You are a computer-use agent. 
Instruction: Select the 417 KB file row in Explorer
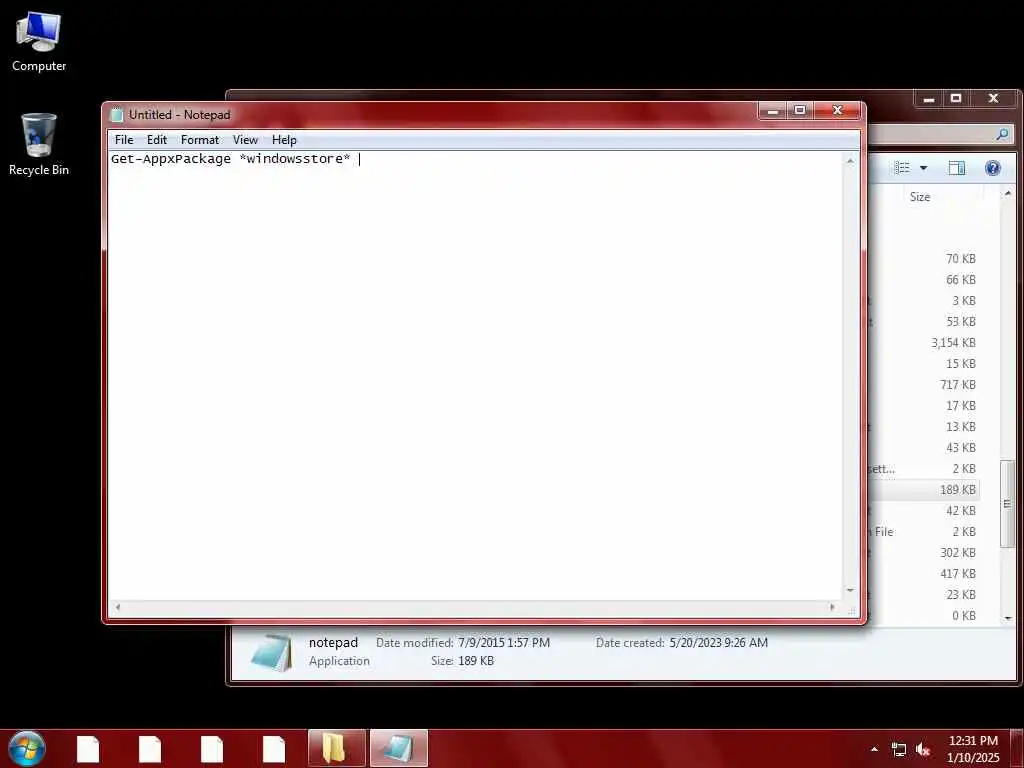pyautogui.click(x=923, y=573)
